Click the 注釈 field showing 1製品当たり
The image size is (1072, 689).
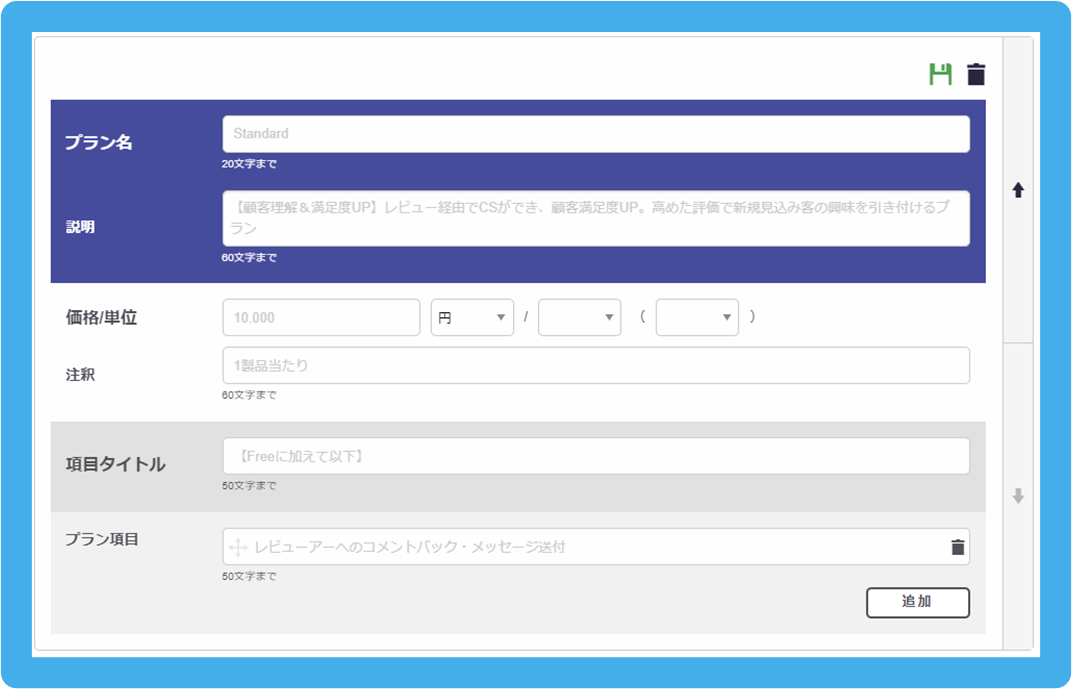[595, 365]
